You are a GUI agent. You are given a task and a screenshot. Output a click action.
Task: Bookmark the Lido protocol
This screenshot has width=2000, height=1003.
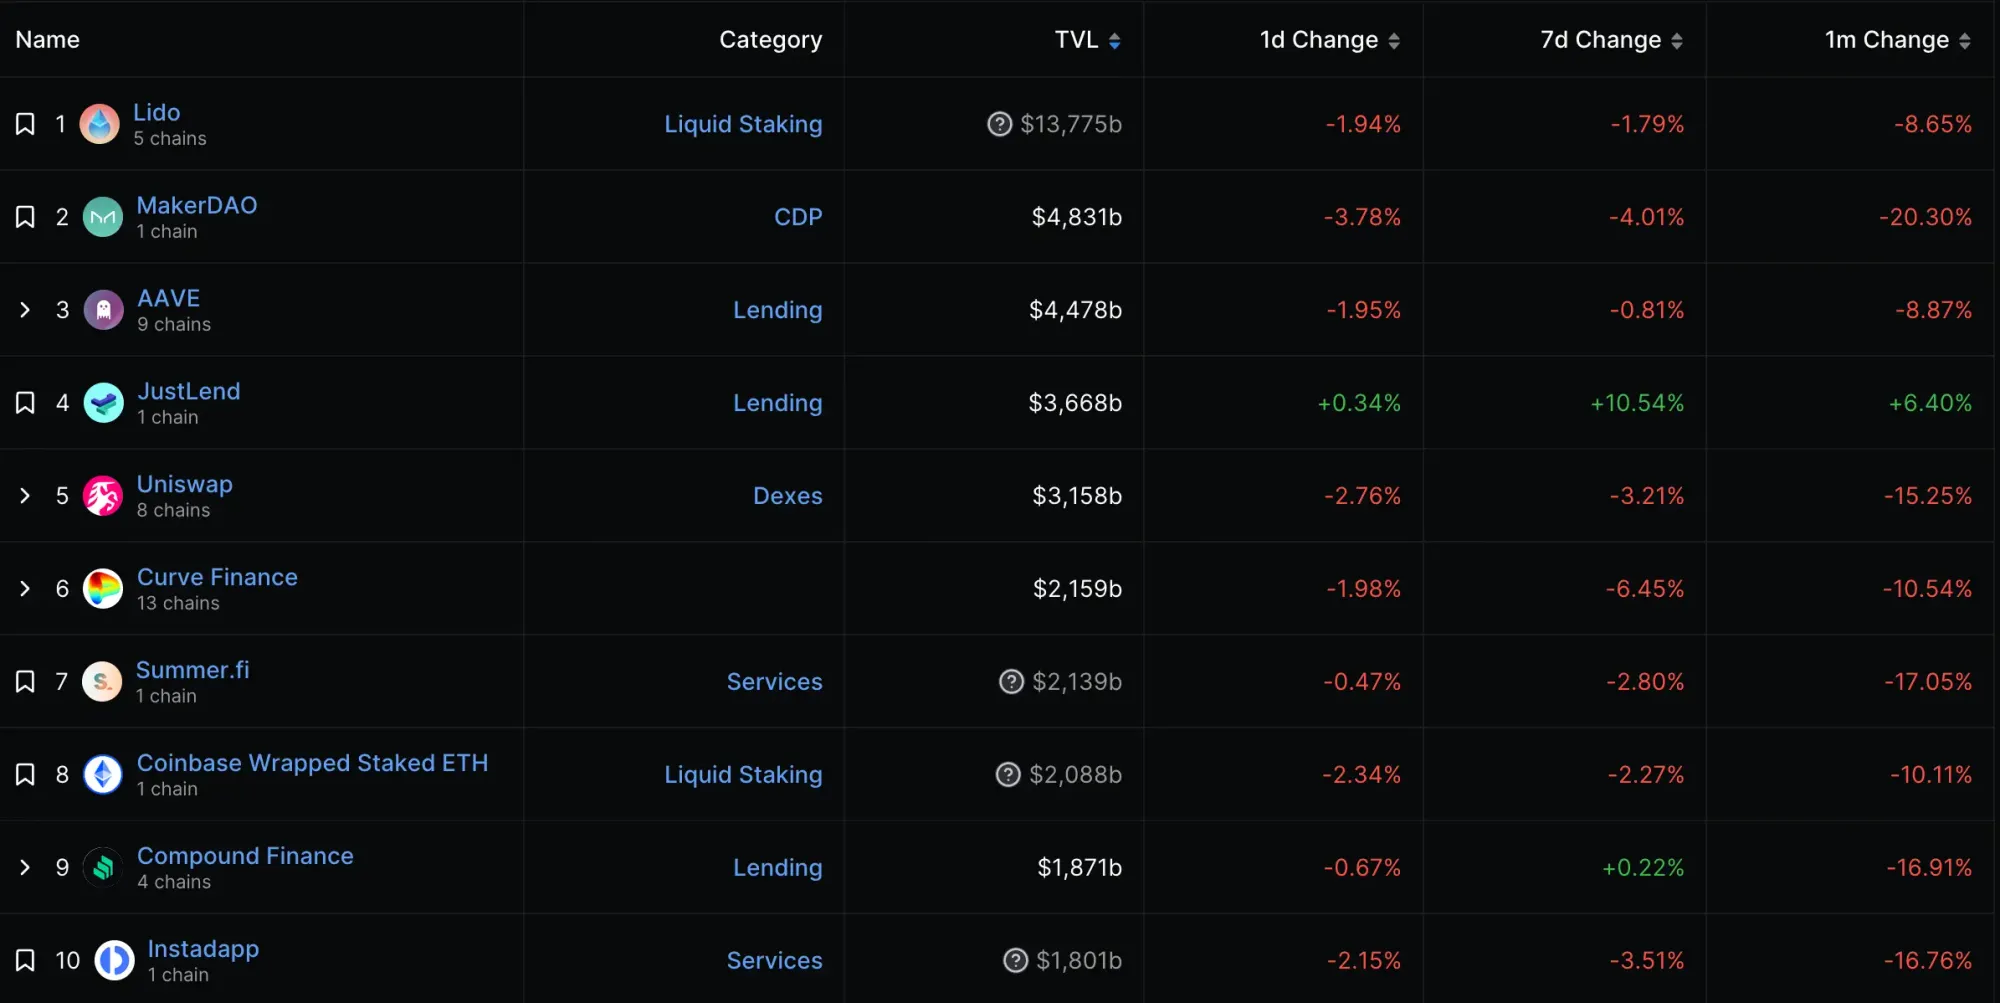point(25,124)
